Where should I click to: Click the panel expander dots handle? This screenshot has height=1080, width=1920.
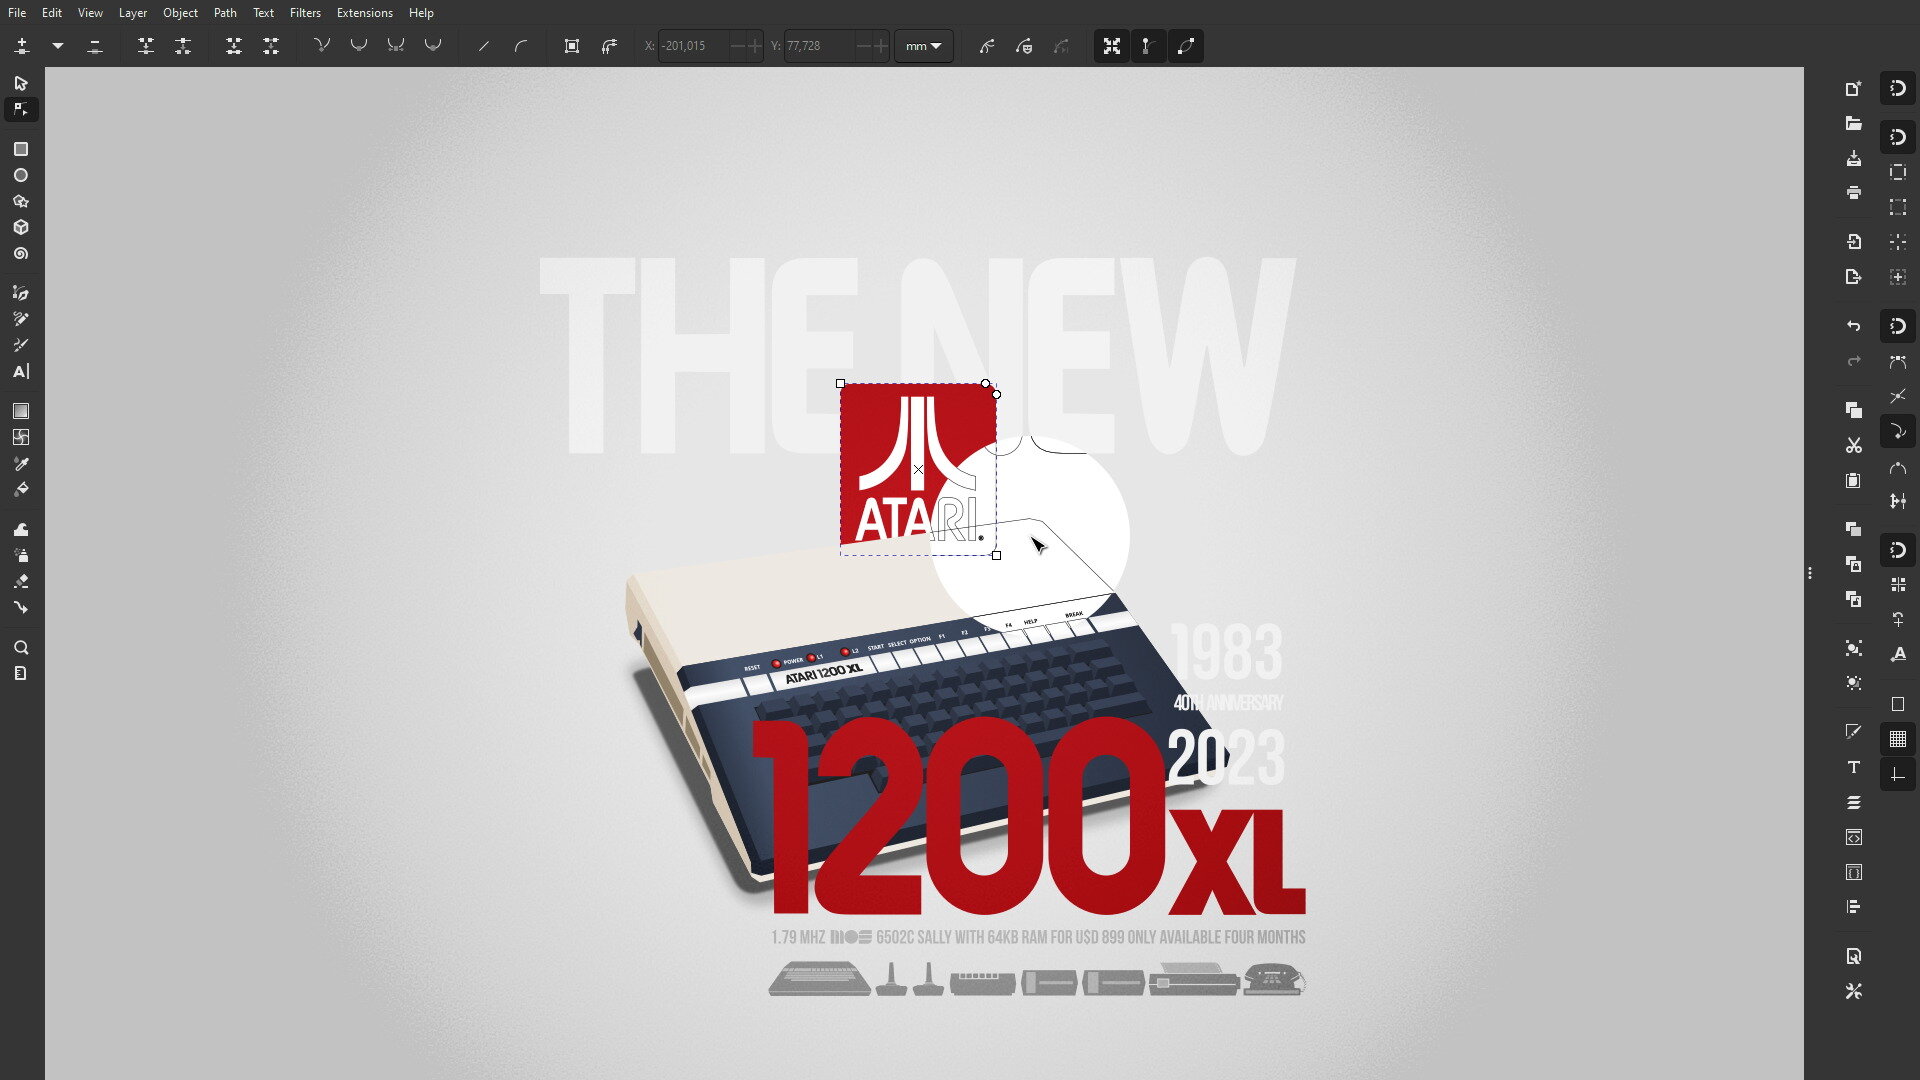(1810, 574)
